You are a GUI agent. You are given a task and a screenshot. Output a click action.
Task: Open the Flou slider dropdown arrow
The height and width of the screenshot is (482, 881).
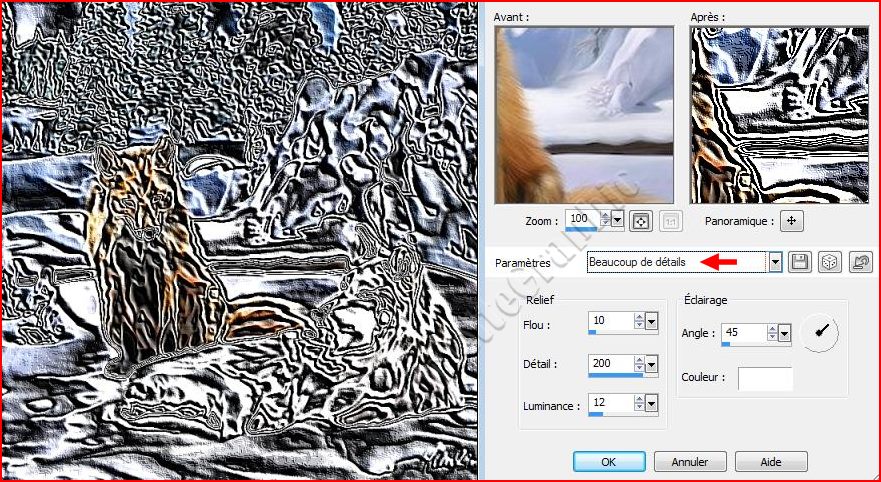[x=652, y=321]
